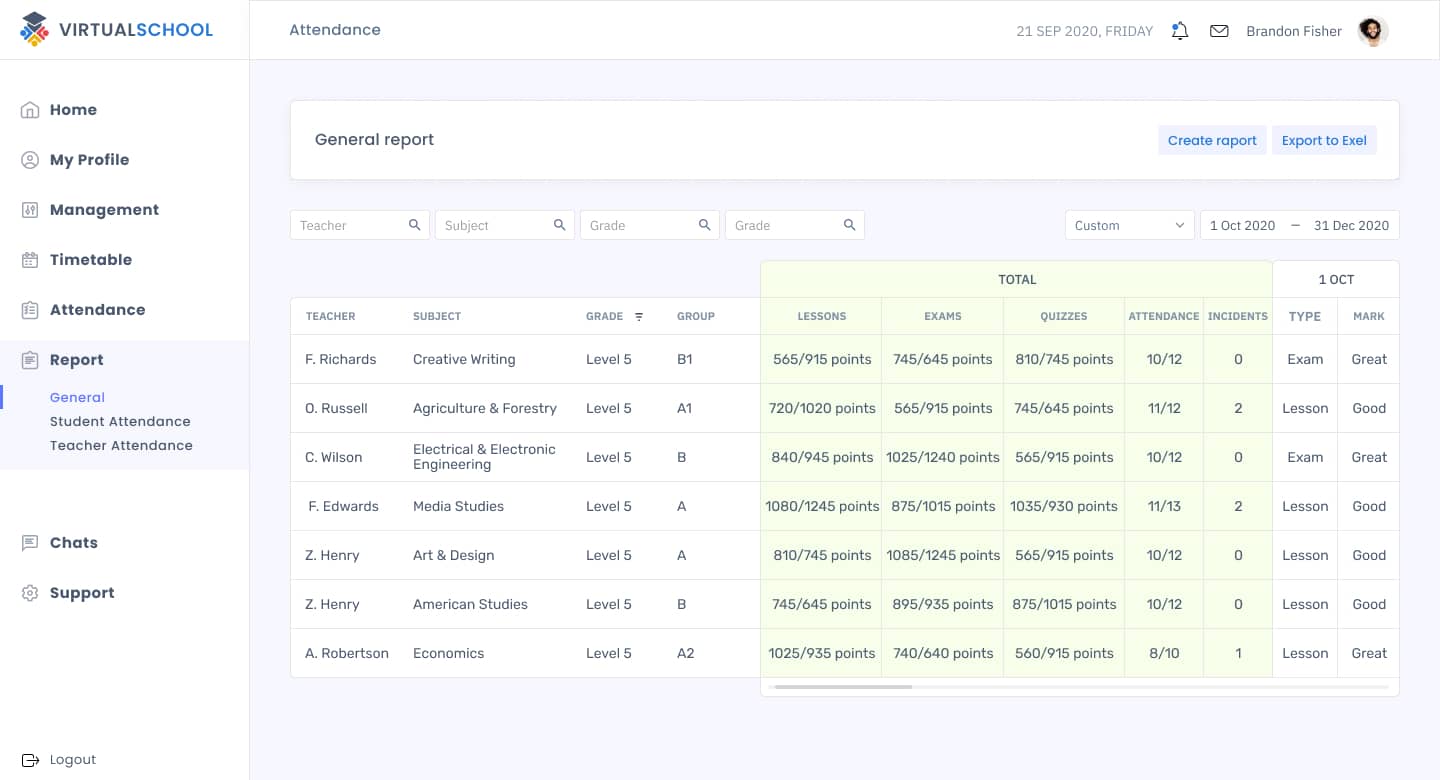Click the Create report button
Screen dimensions: 1440x780
pyautogui.click(x=1212, y=140)
